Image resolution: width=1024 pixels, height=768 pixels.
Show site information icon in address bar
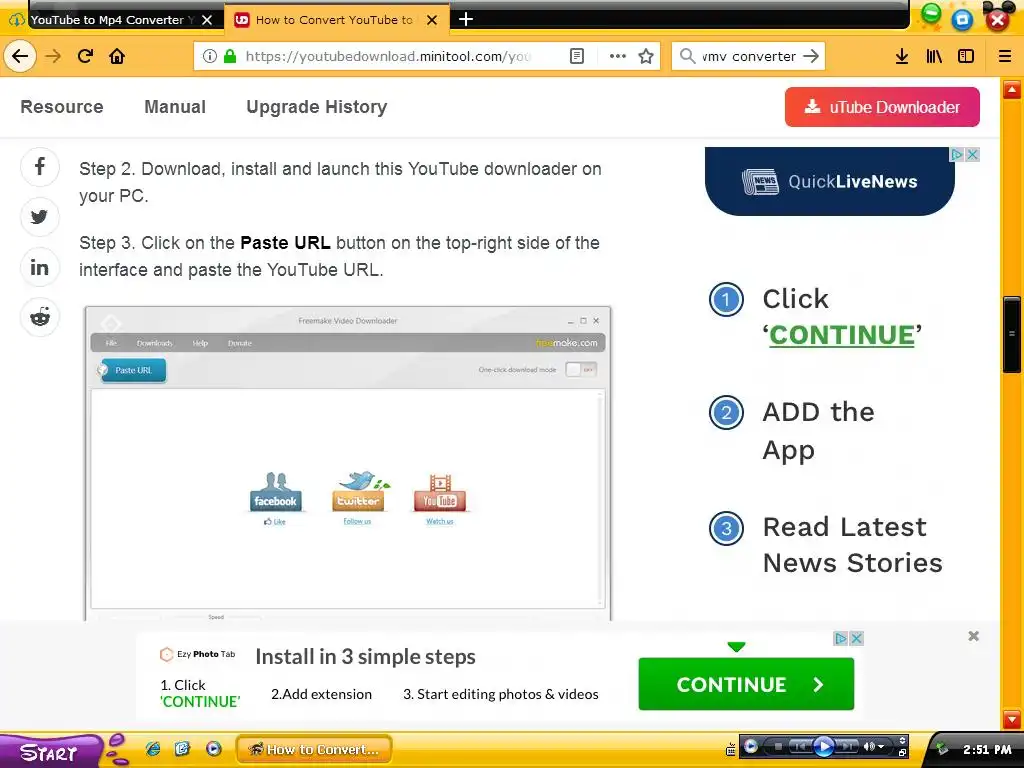tap(210, 56)
